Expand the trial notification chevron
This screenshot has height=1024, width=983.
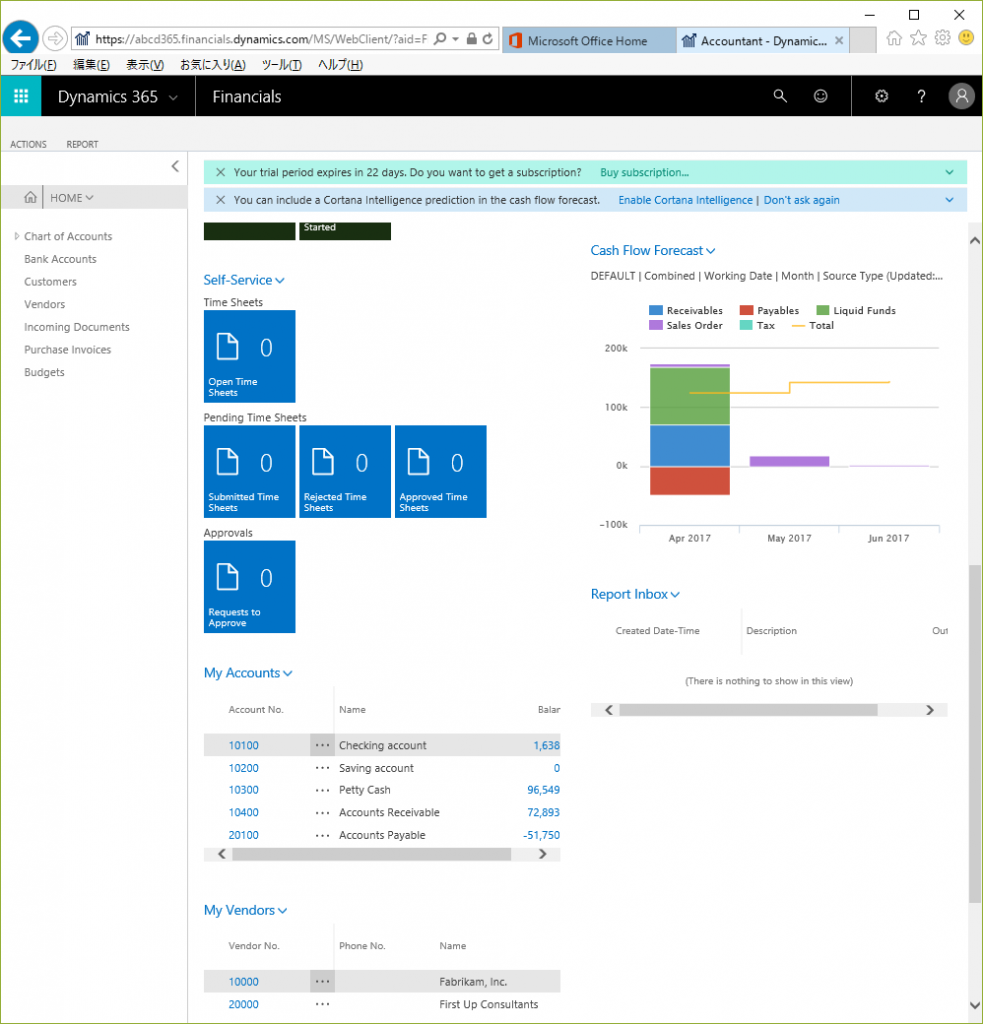(950, 172)
